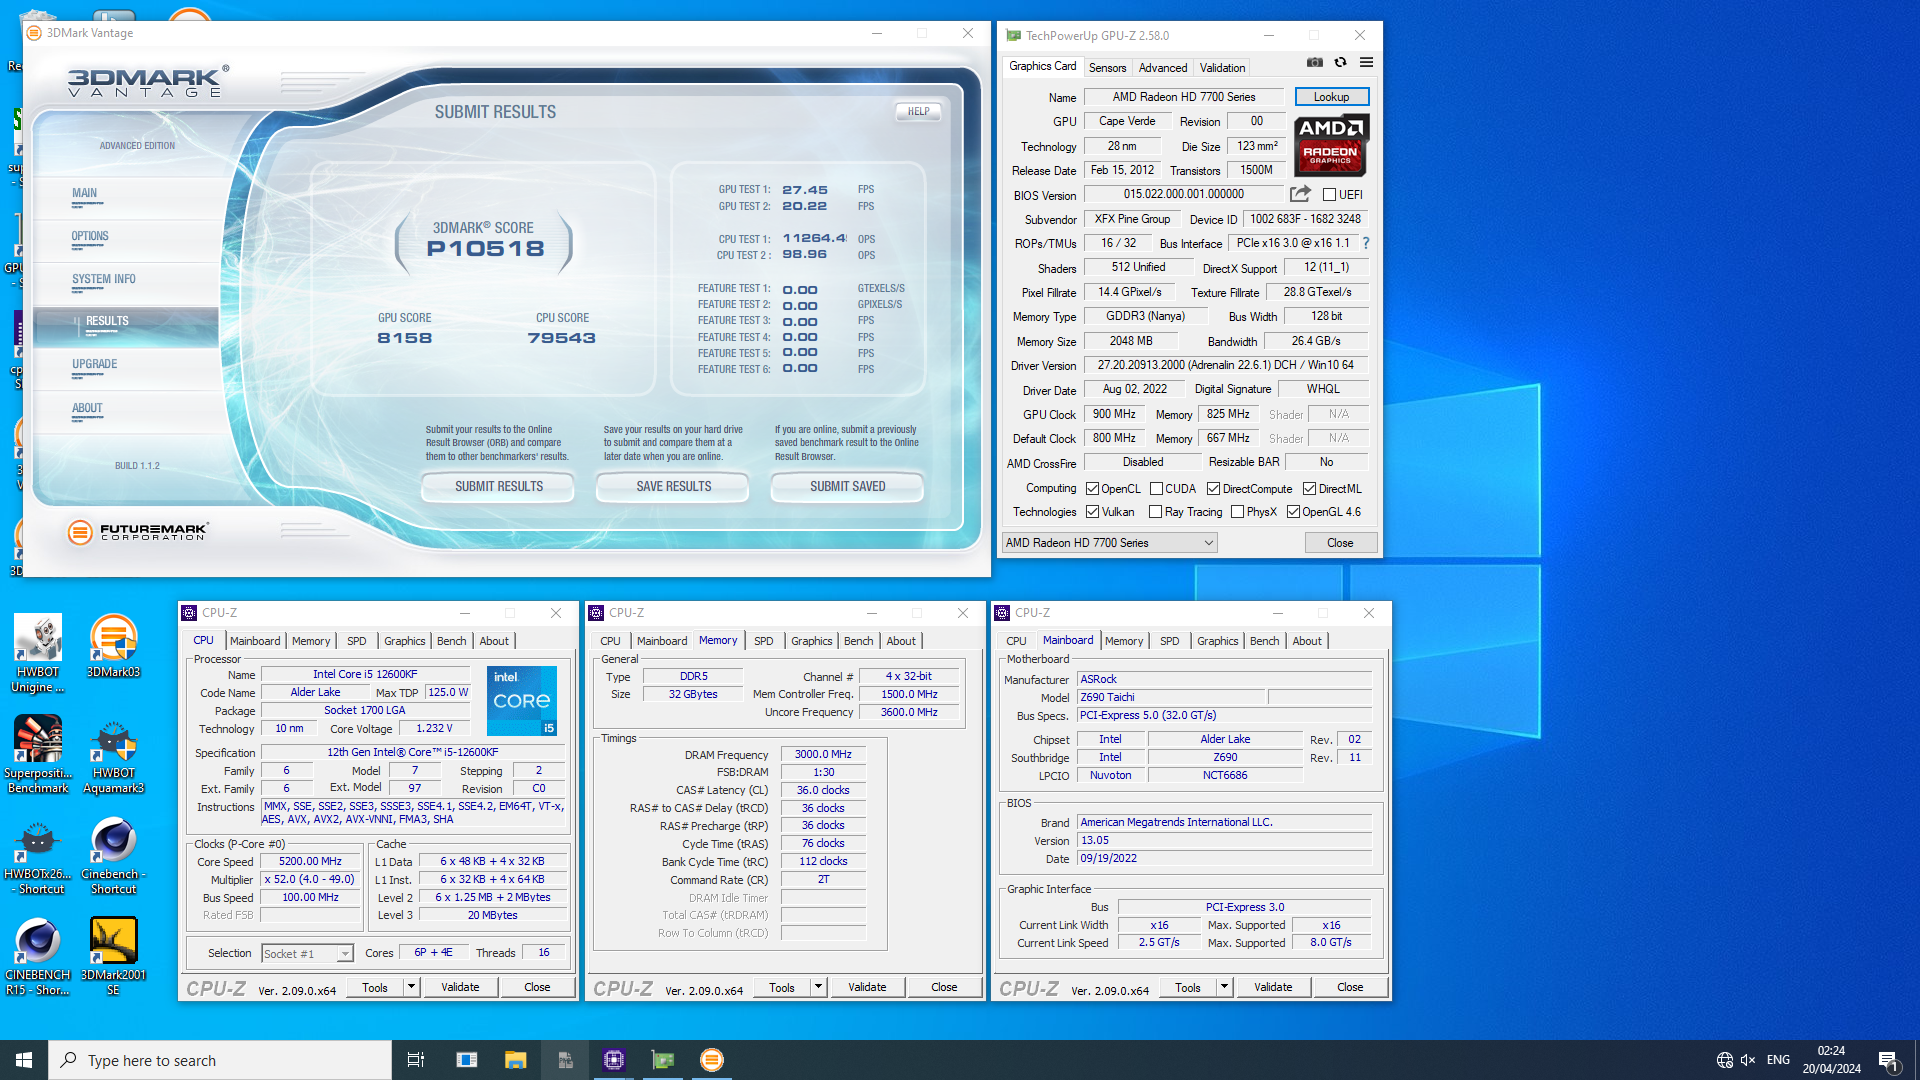1920x1080 pixels.
Task: Open Graphics tab in Mainboard CPU-Z window
Action: coord(1217,641)
